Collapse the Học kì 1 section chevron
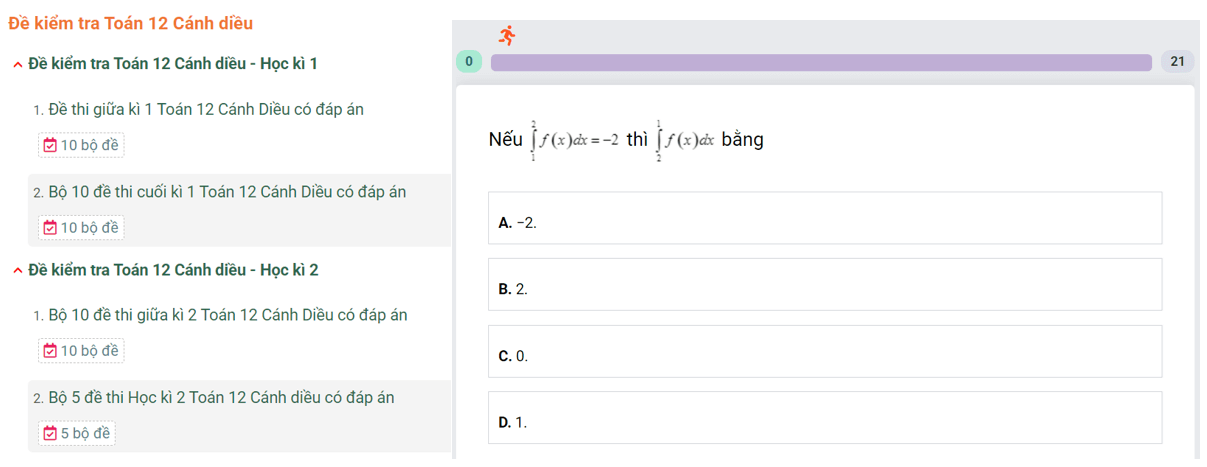The width and height of the screenshot is (1207, 467). pyautogui.click(x=18, y=65)
